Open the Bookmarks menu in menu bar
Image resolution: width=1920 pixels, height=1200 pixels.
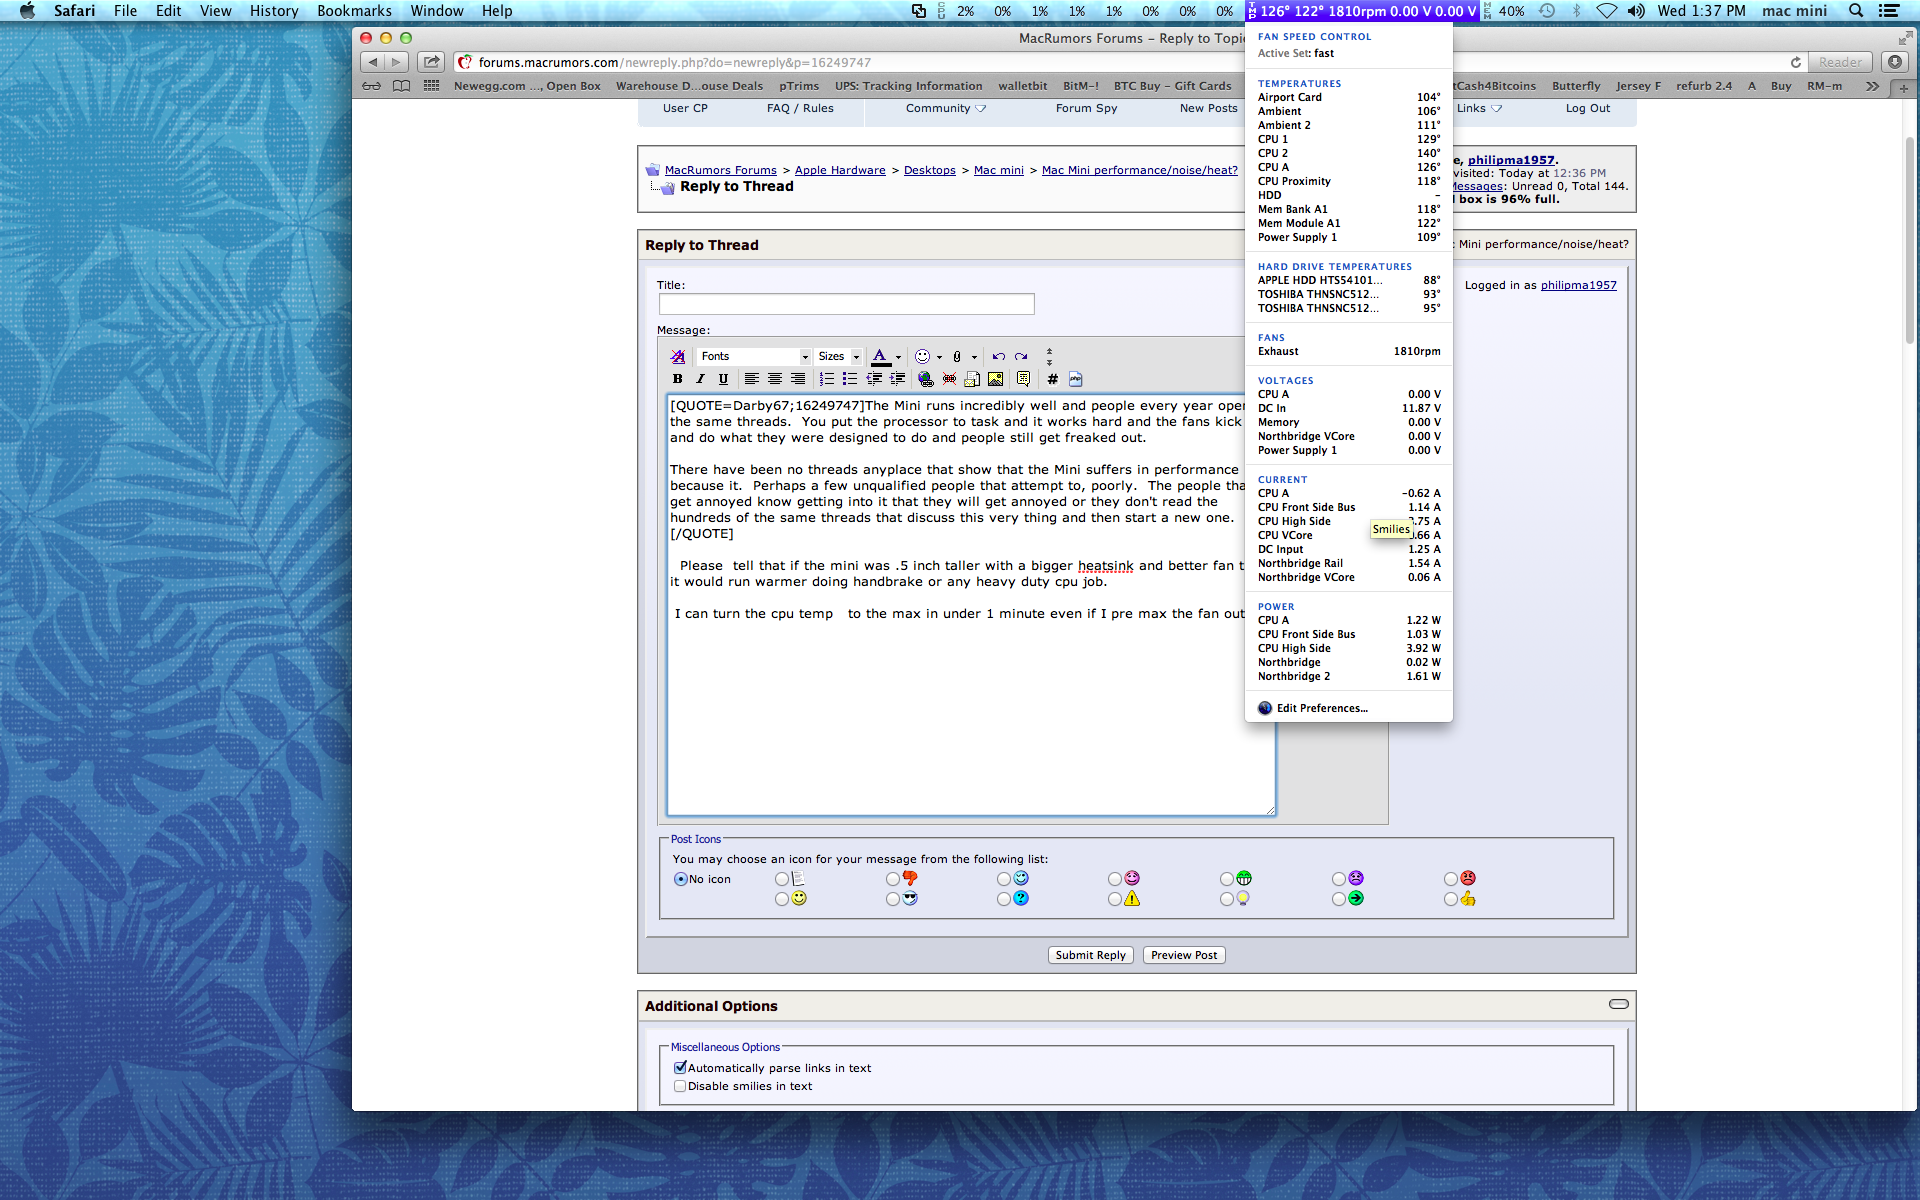pos(354,11)
